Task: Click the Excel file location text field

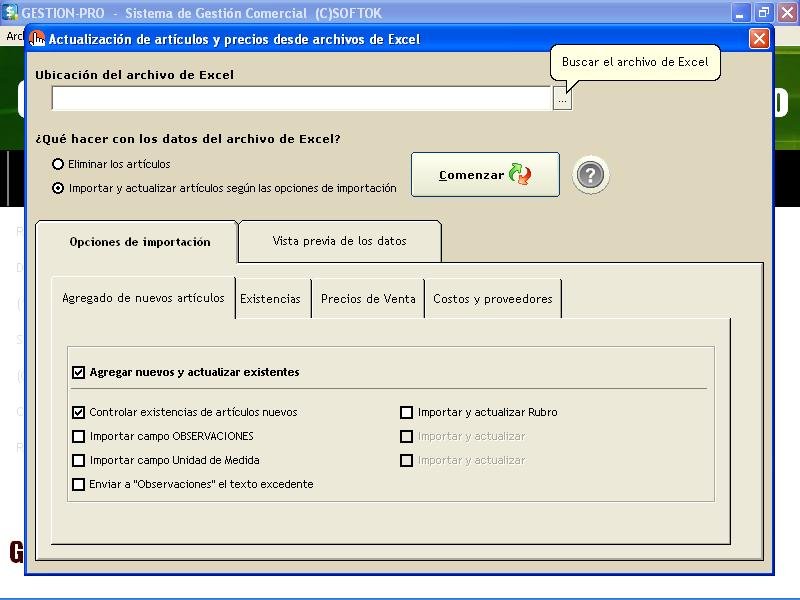Action: (300, 98)
